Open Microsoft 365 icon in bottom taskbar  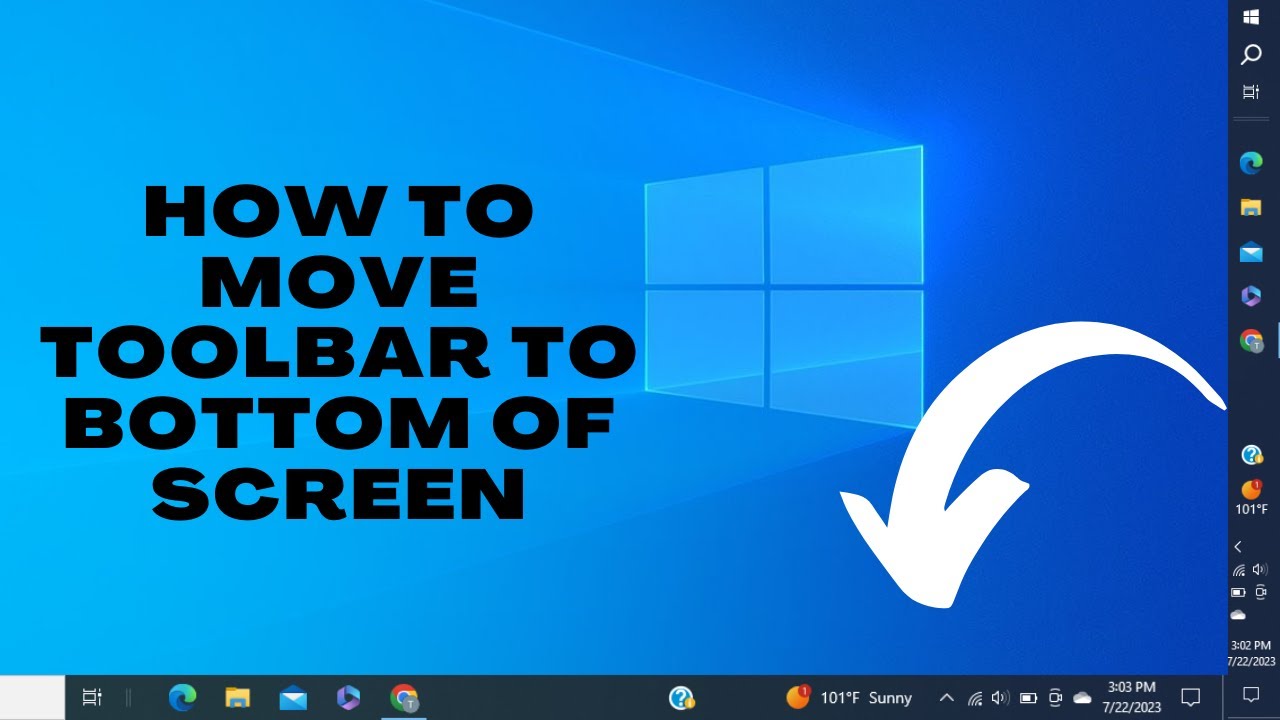(x=348, y=697)
